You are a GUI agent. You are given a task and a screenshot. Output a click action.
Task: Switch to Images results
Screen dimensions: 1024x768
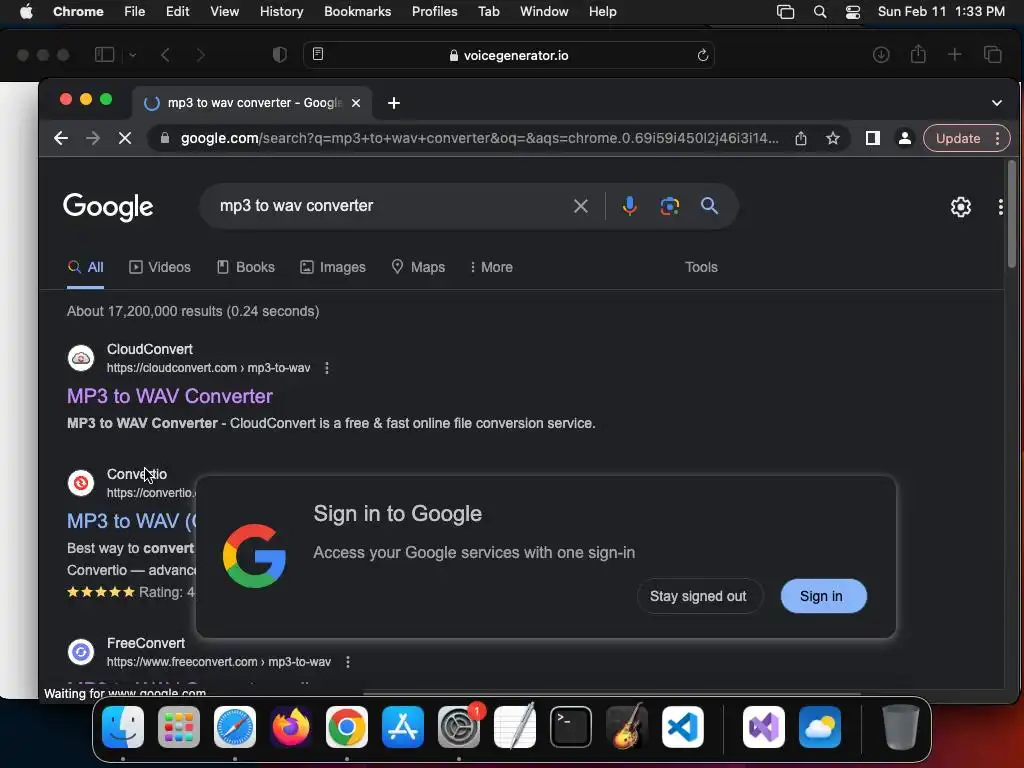333,267
